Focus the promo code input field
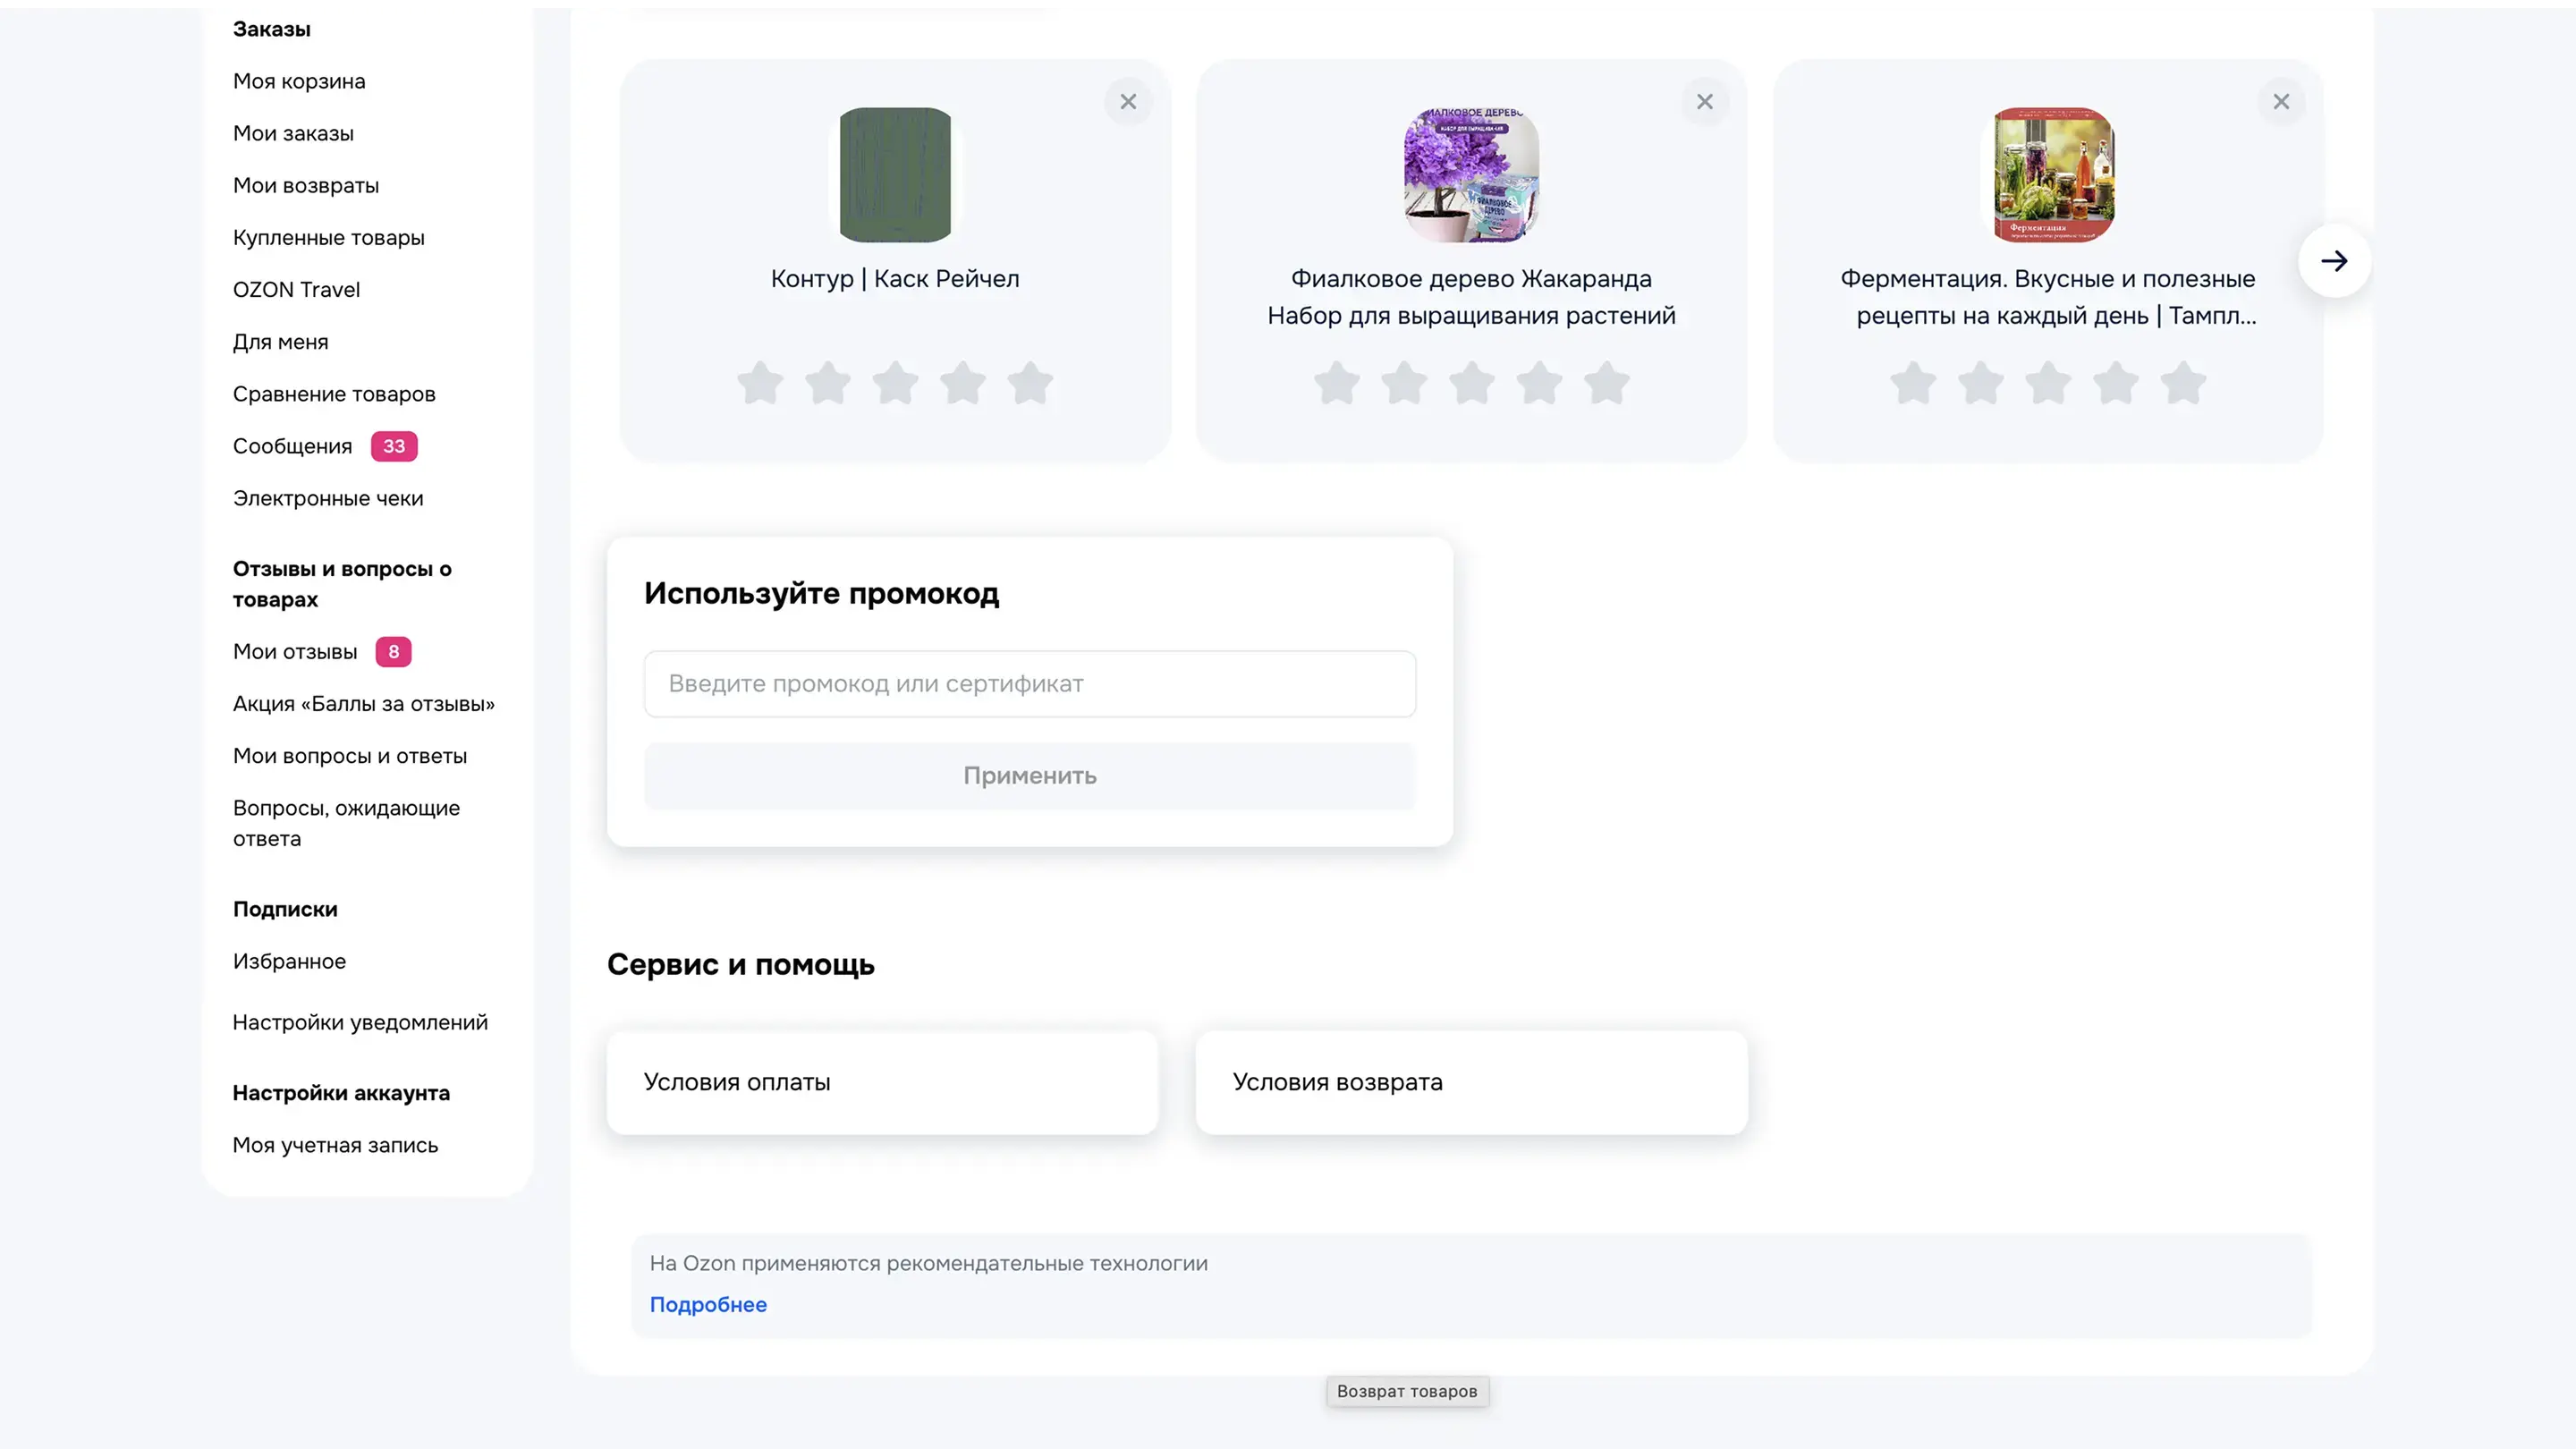Screen dimensions: 2576x1449 pyautogui.click(x=1029, y=684)
